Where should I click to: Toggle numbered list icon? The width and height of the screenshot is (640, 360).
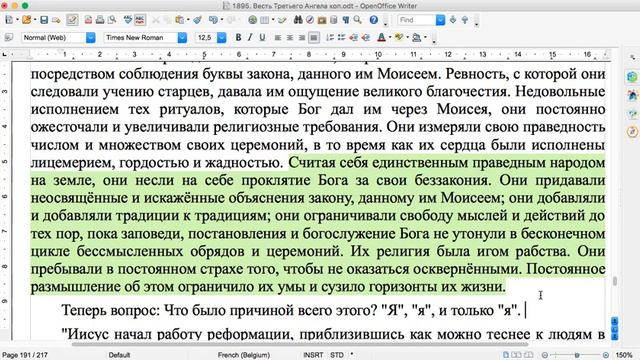(330, 38)
